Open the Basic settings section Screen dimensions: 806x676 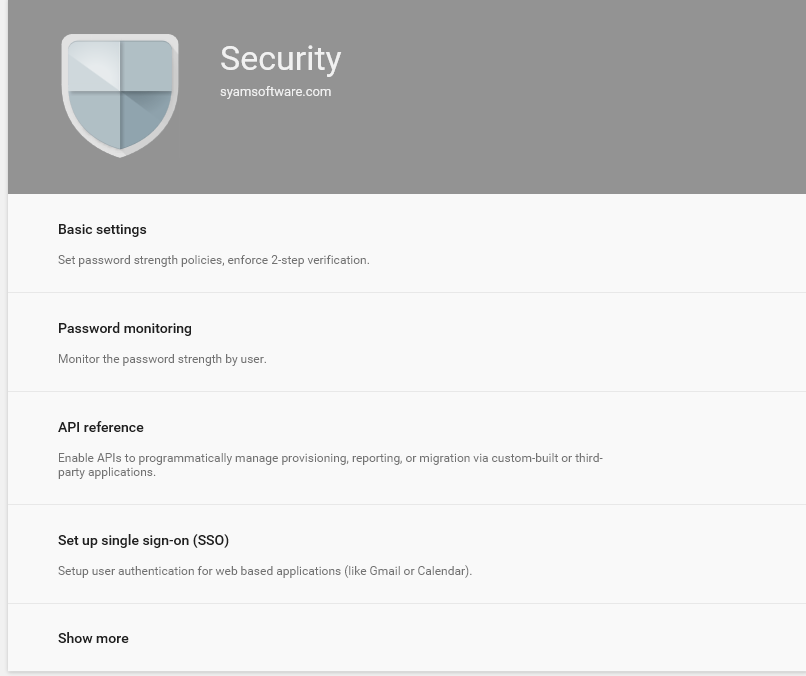(102, 229)
